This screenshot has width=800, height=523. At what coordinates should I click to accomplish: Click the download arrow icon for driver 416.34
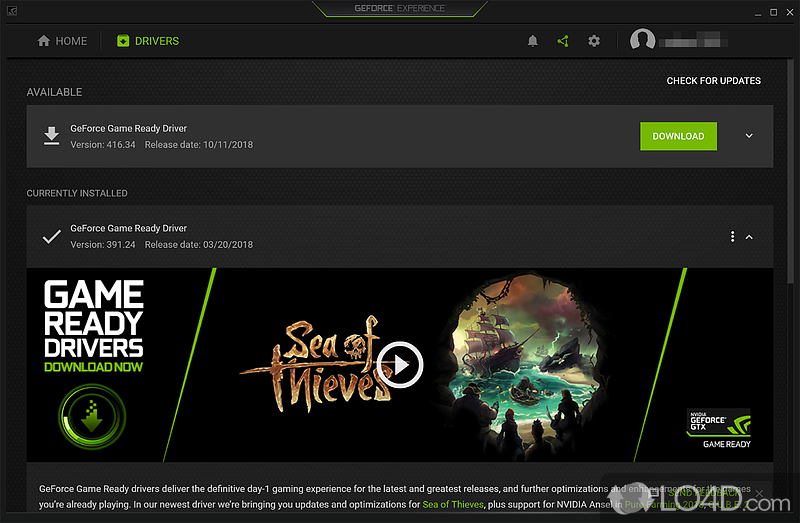tap(52, 136)
